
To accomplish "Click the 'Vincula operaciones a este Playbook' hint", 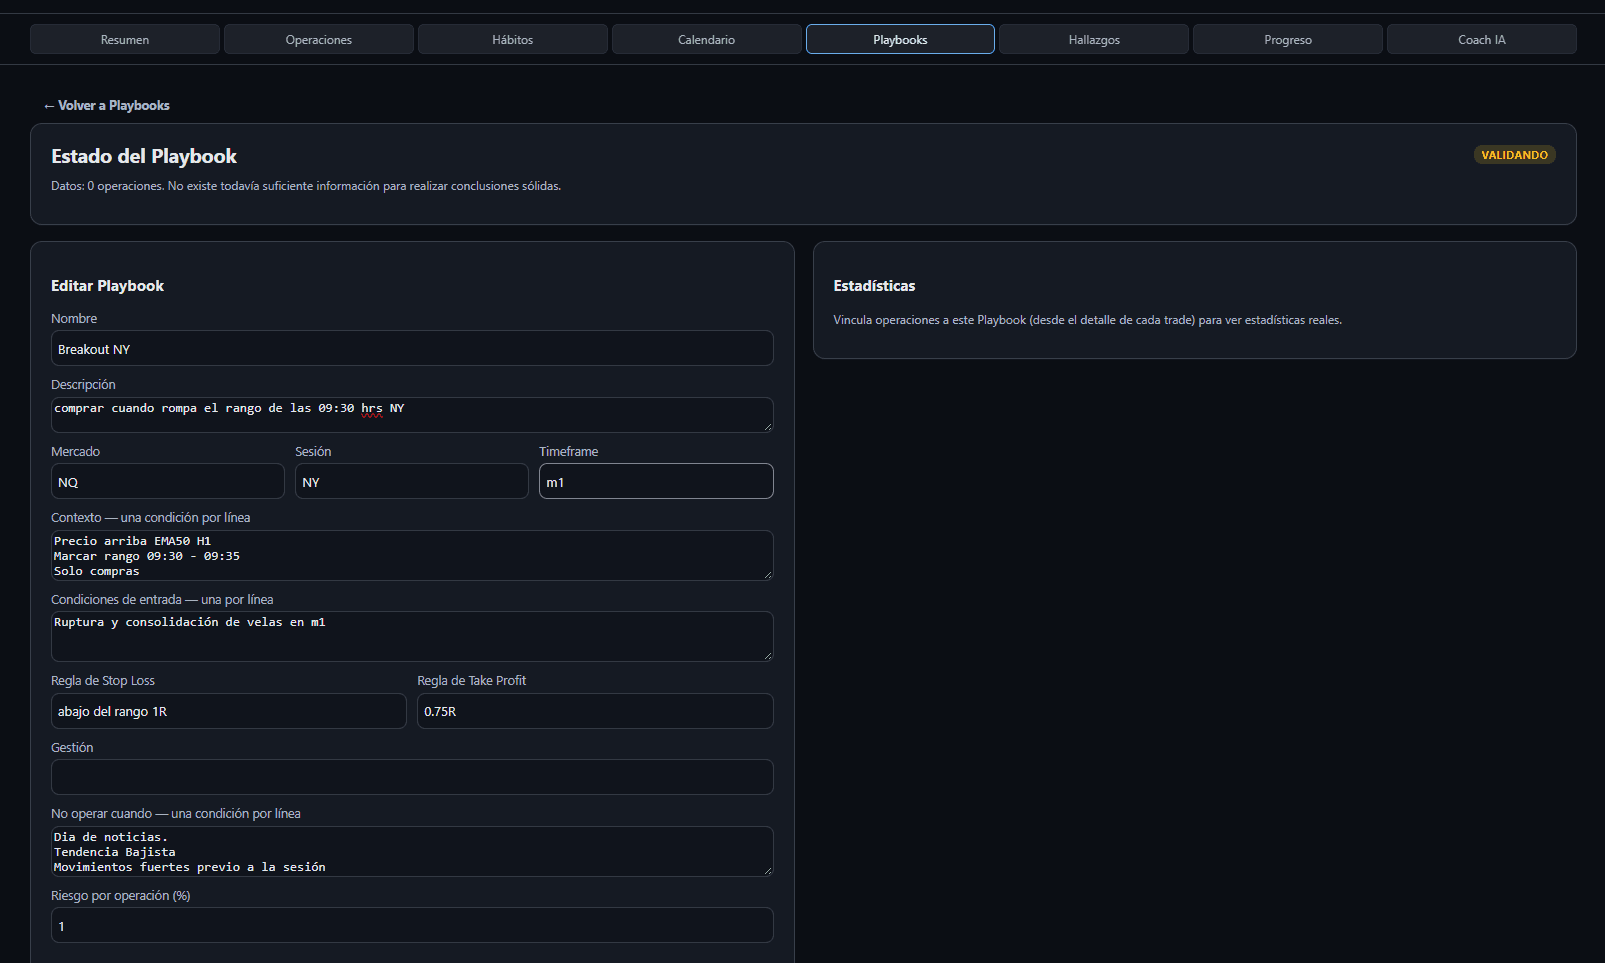I will click(1087, 320).
